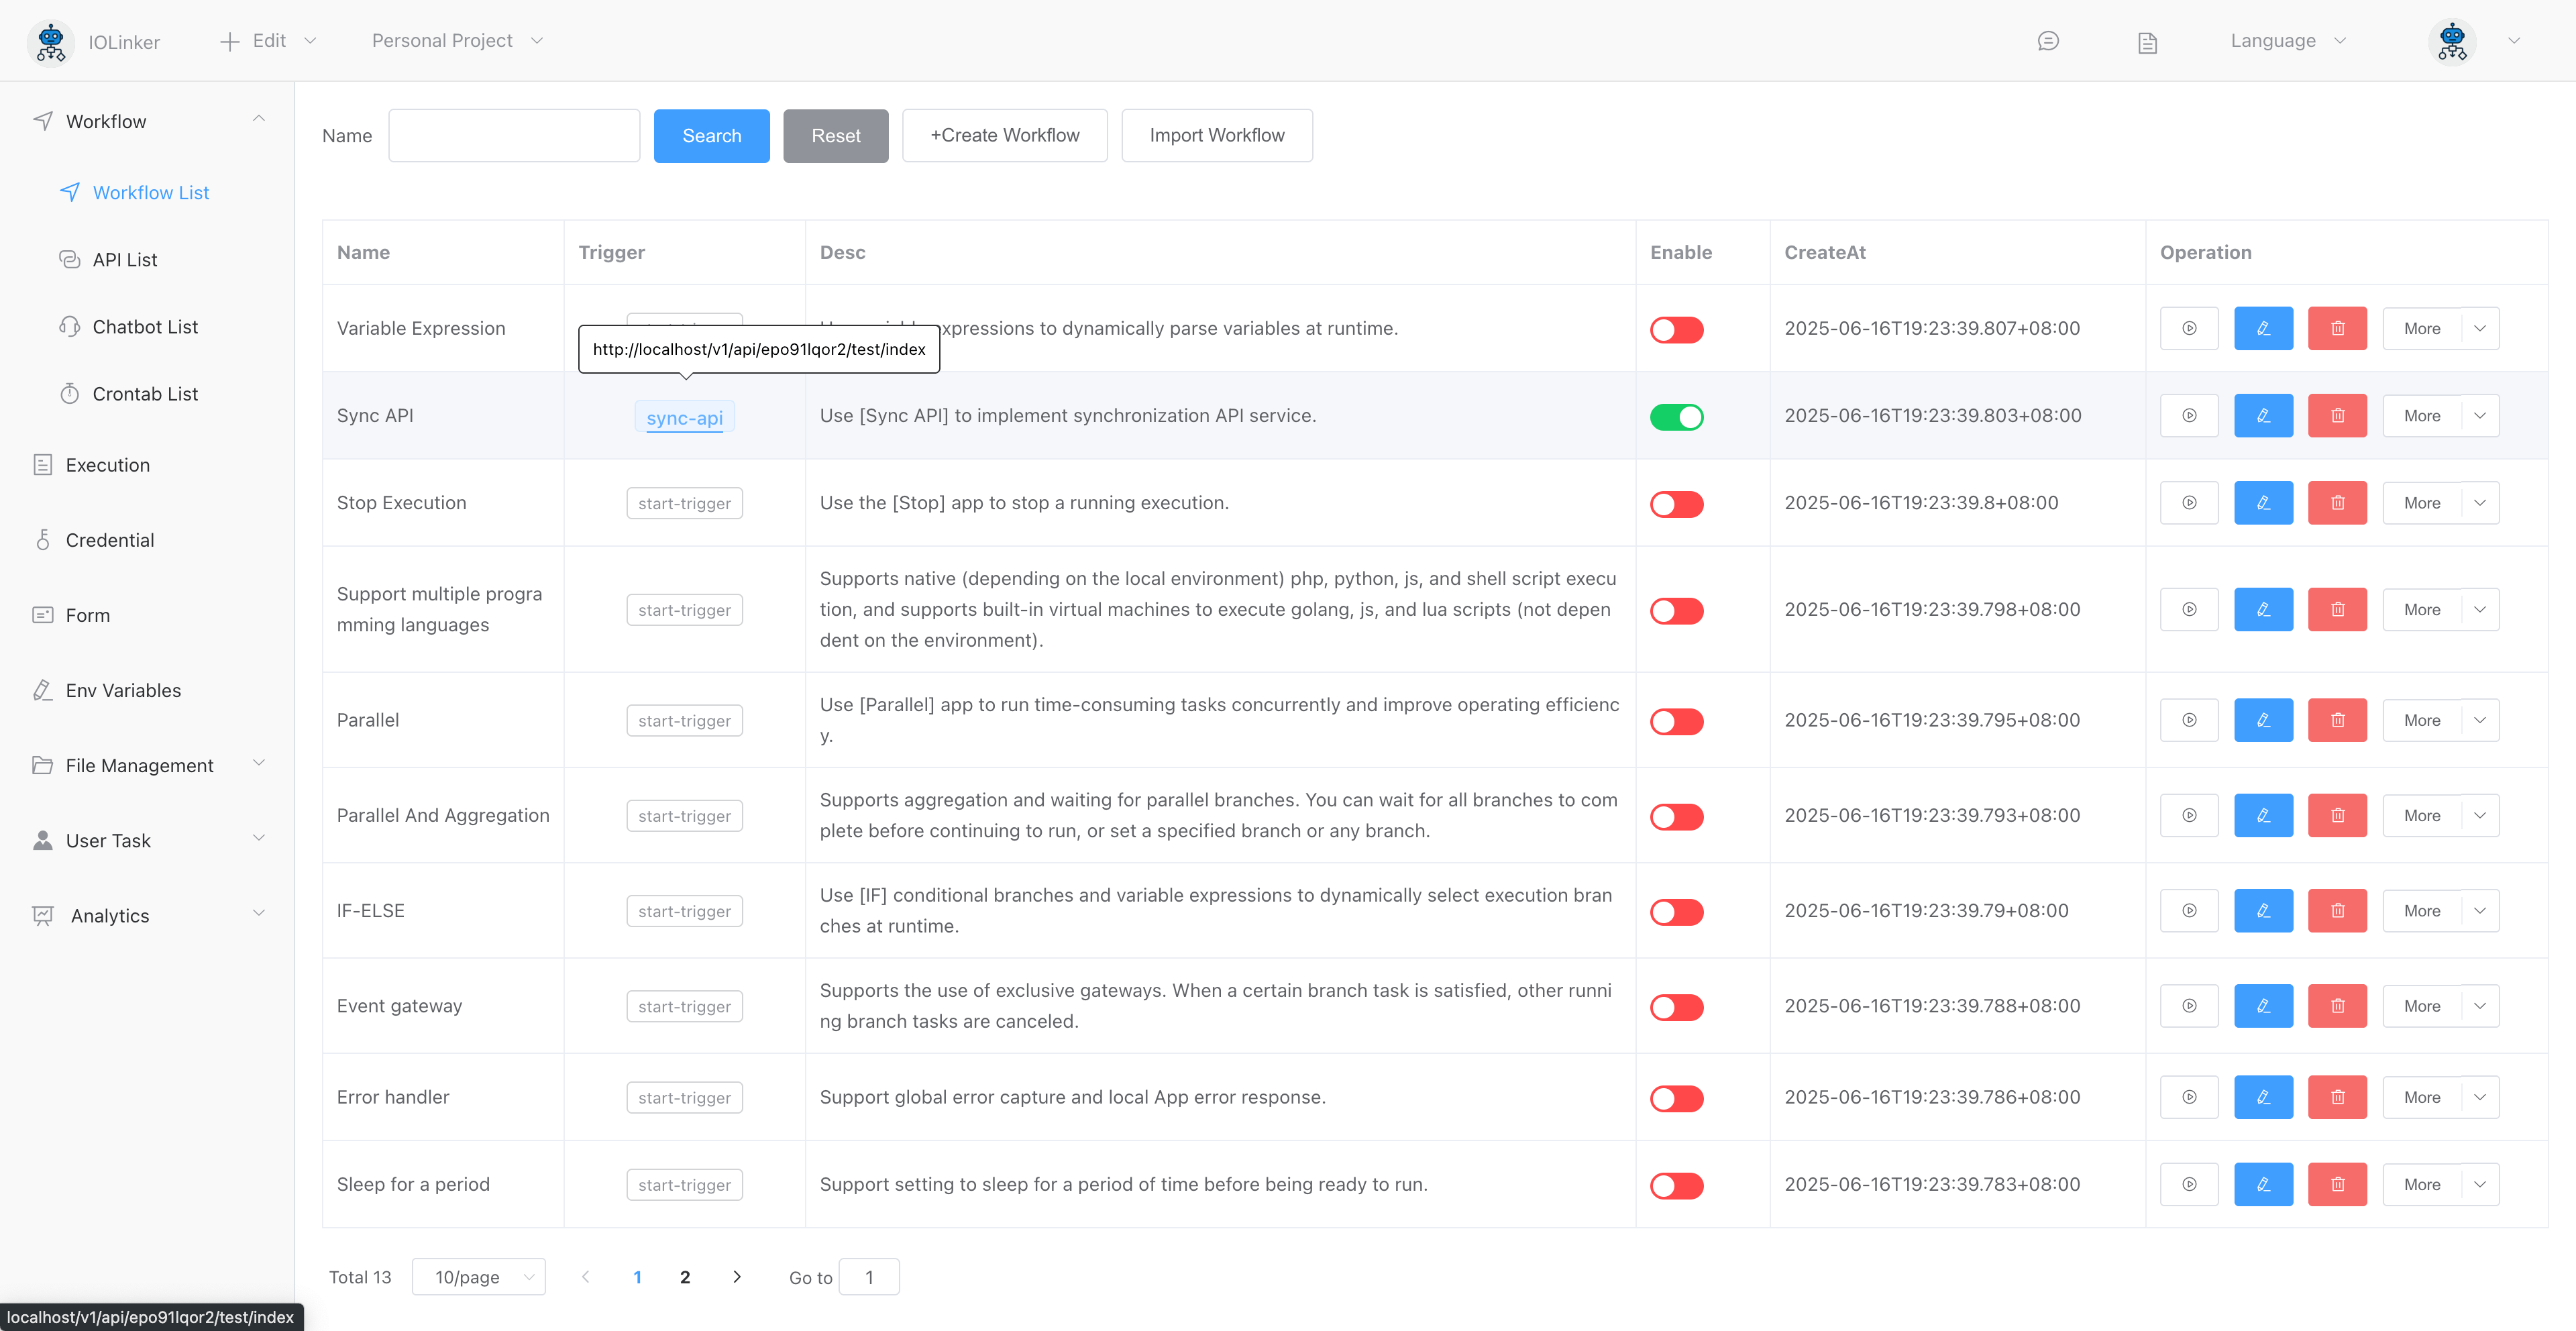Click the edit icon for Sync API
2576x1331 pixels.
(x=2263, y=415)
